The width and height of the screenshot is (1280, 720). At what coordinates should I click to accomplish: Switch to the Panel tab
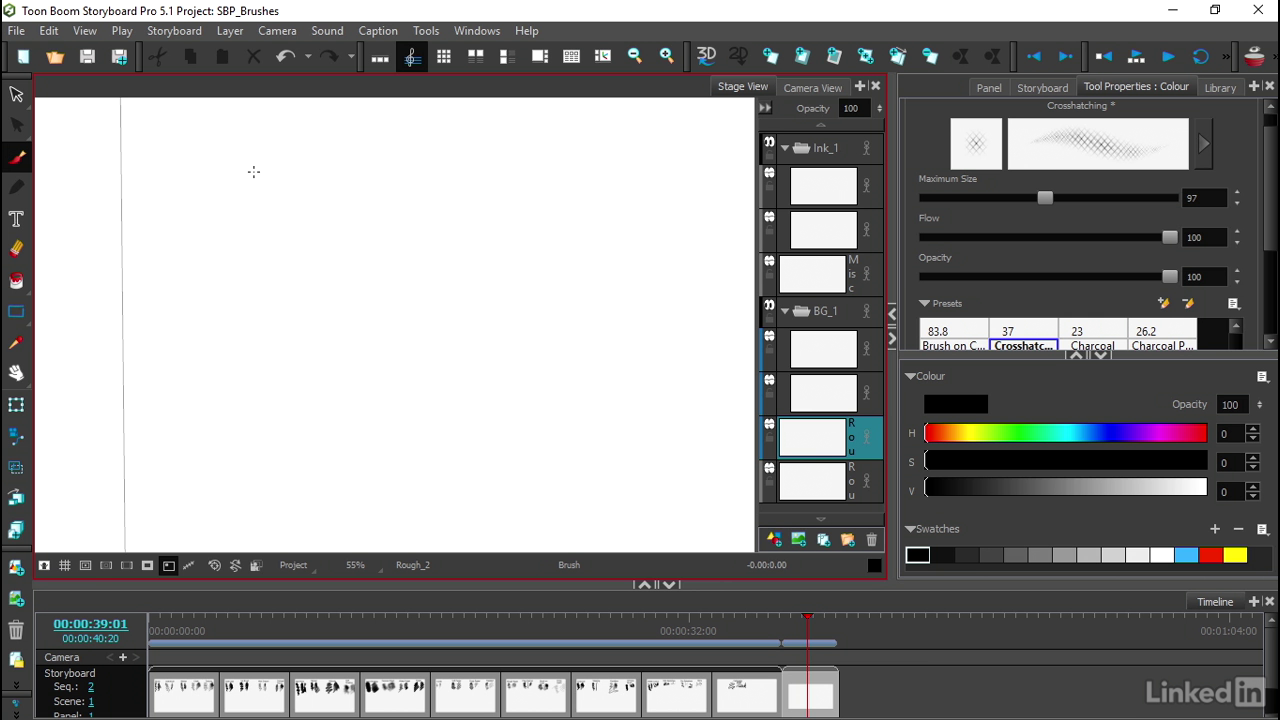coord(989,88)
